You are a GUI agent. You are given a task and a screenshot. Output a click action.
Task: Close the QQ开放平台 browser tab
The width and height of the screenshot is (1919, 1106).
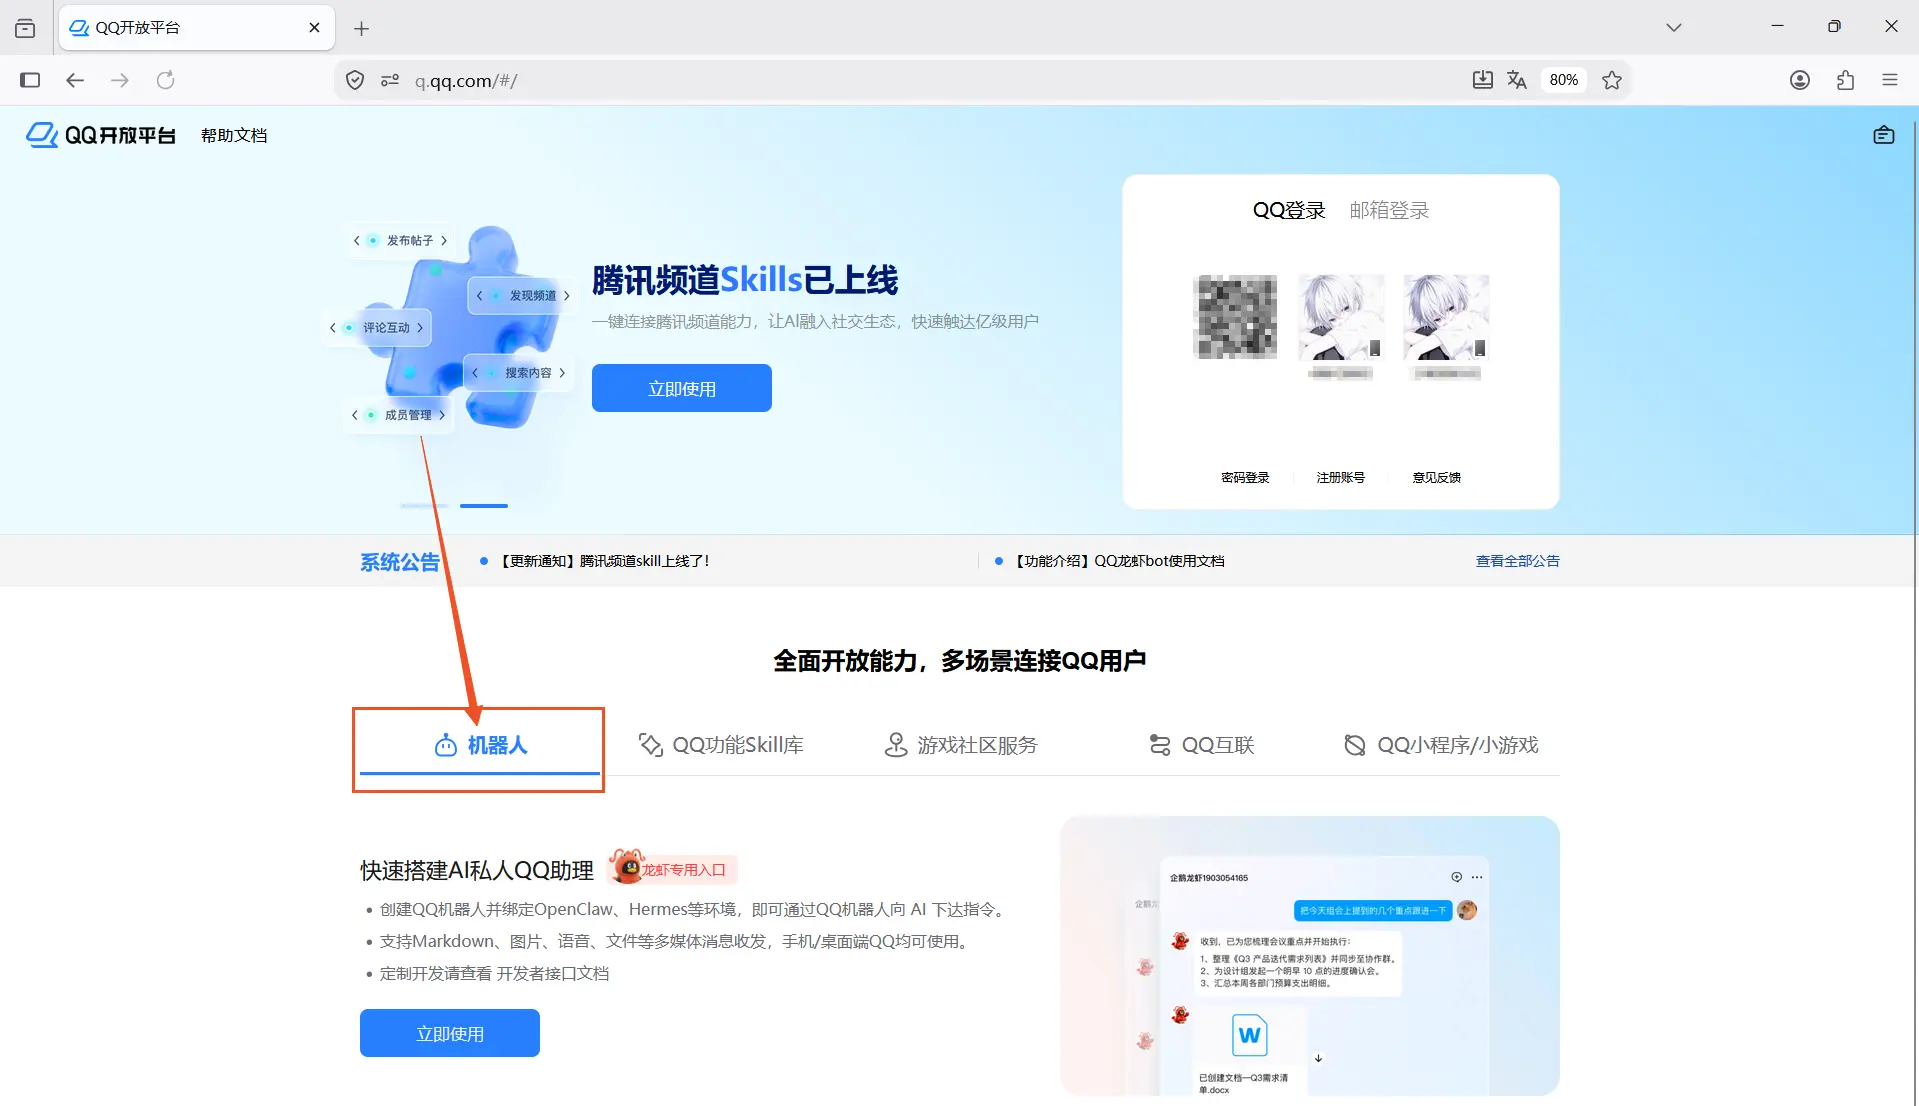pos(315,27)
